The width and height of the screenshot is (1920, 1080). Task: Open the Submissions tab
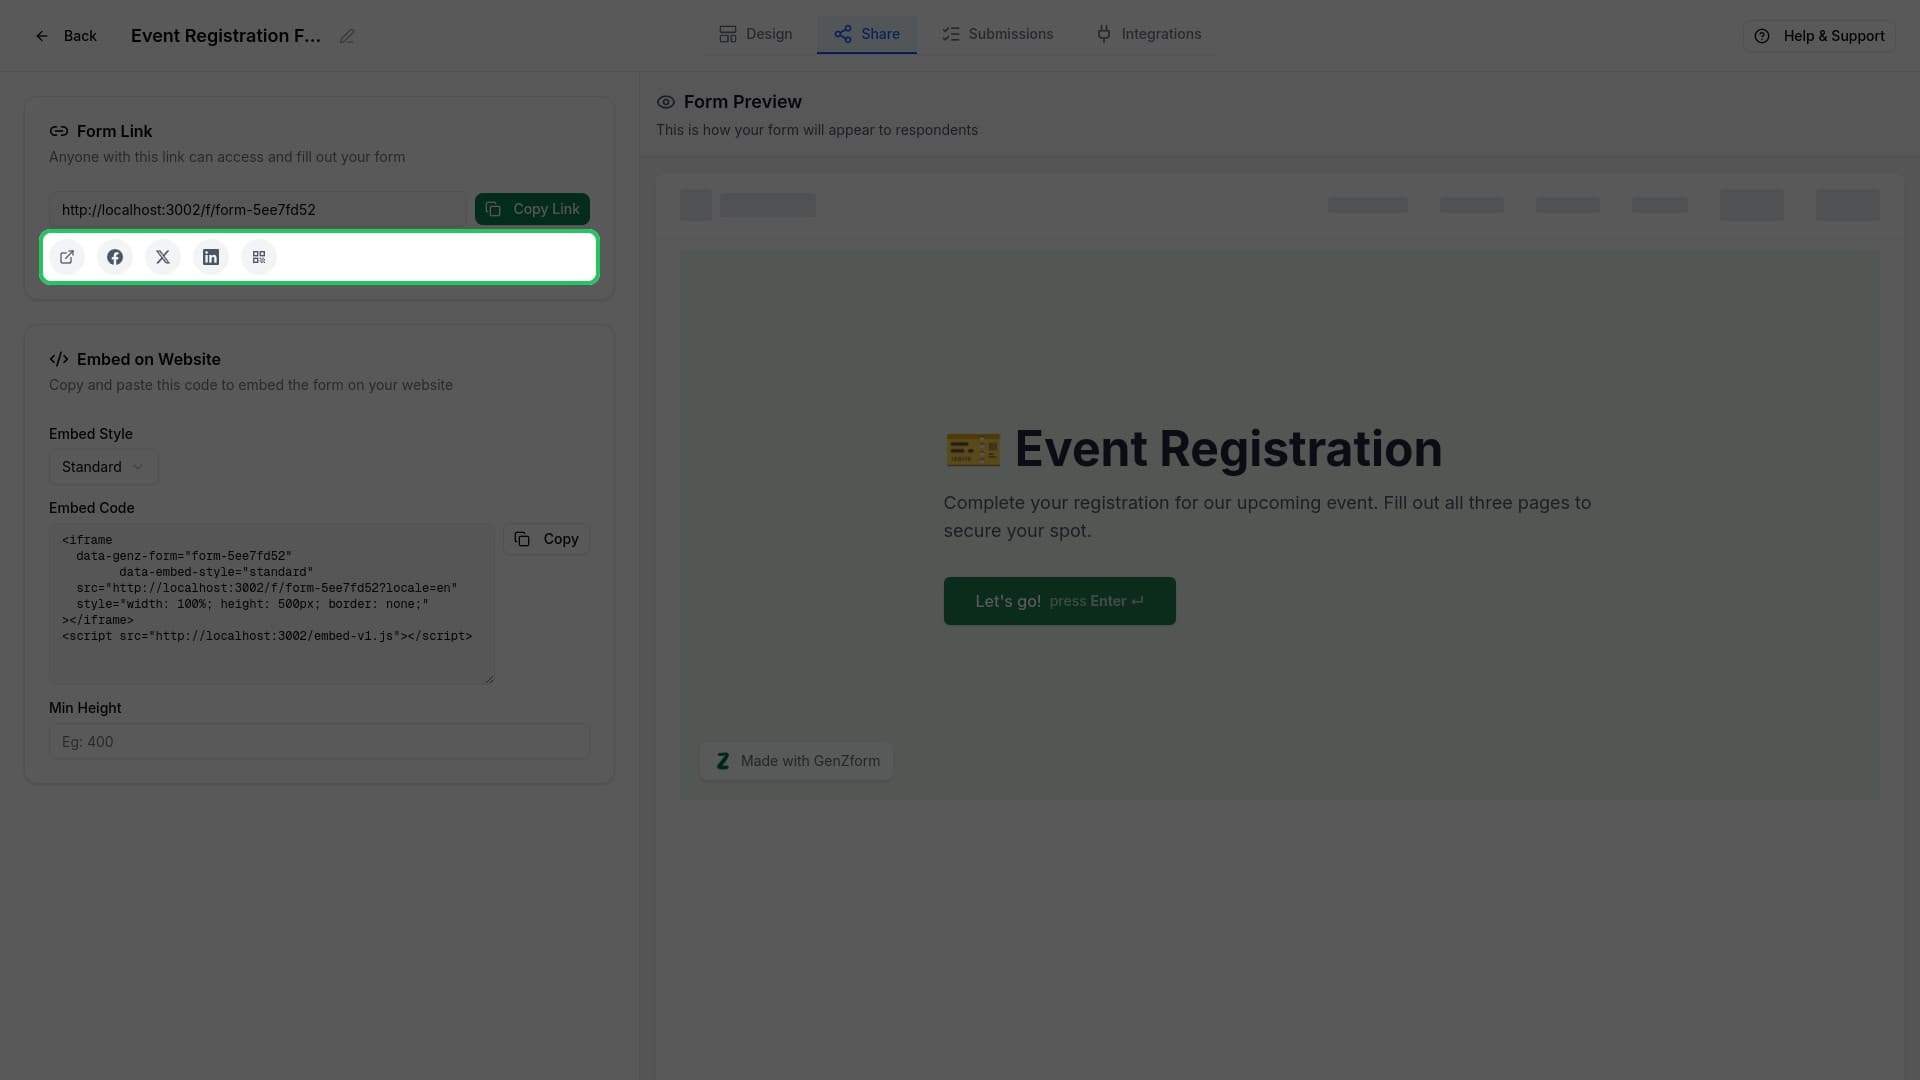997,34
